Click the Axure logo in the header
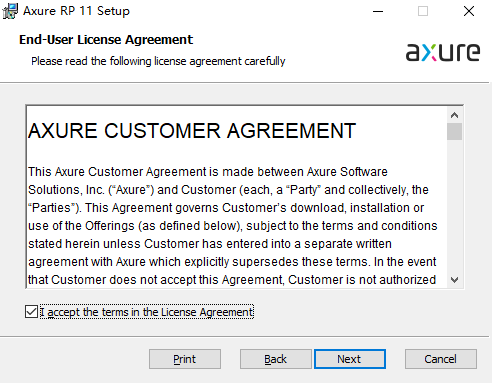 (x=443, y=52)
